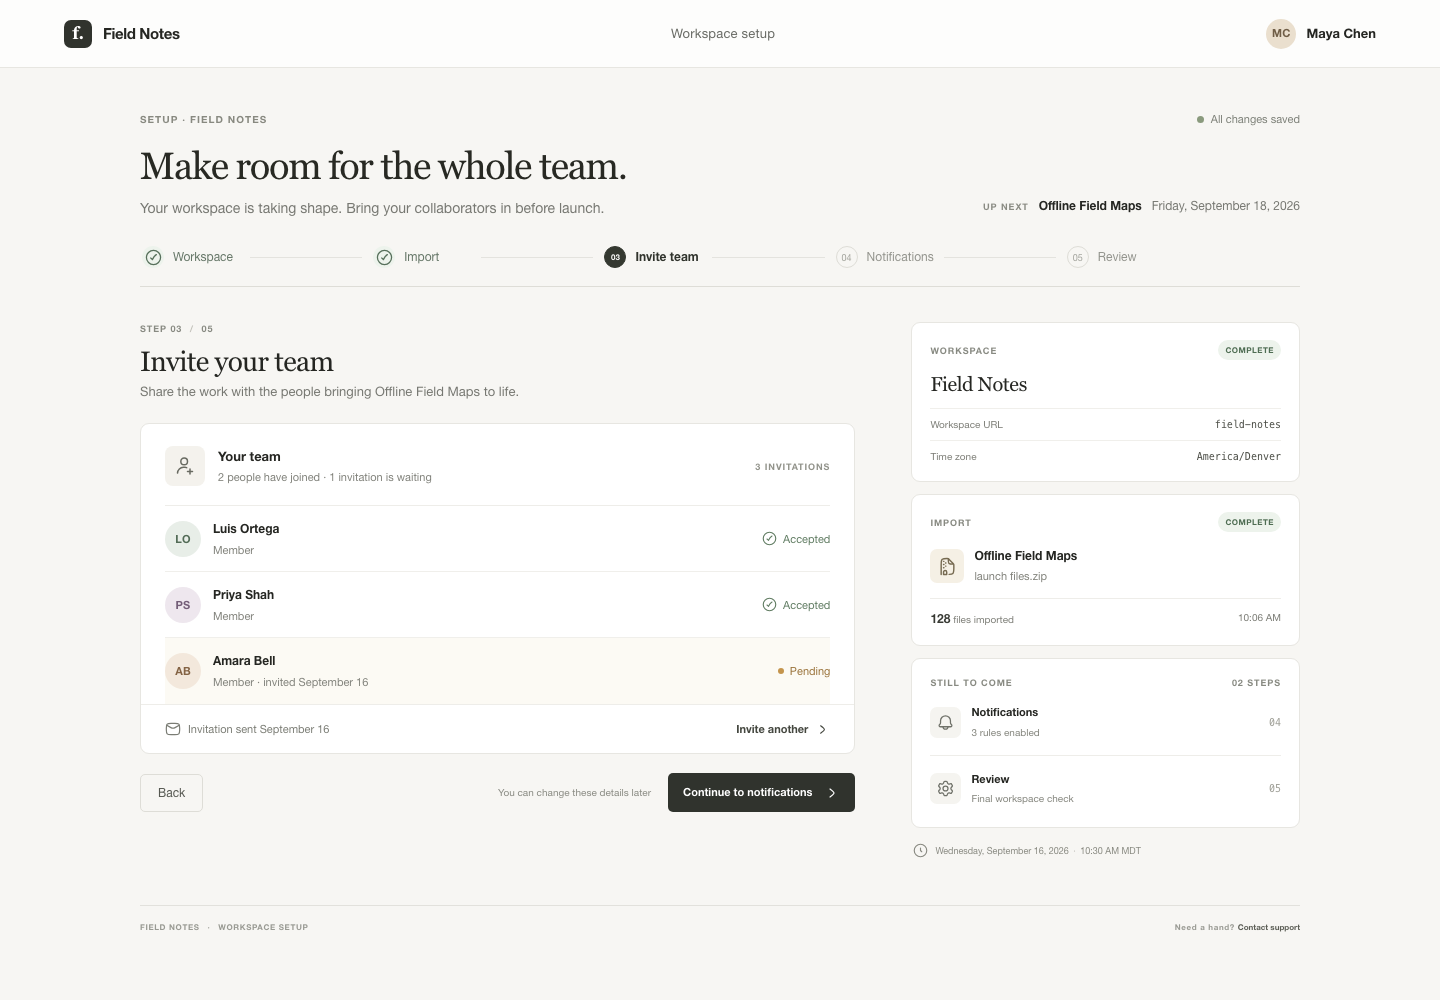The image size is (1440, 1000).
Task: Click the Field Notes brand name in header
Action: pyautogui.click(x=141, y=34)
